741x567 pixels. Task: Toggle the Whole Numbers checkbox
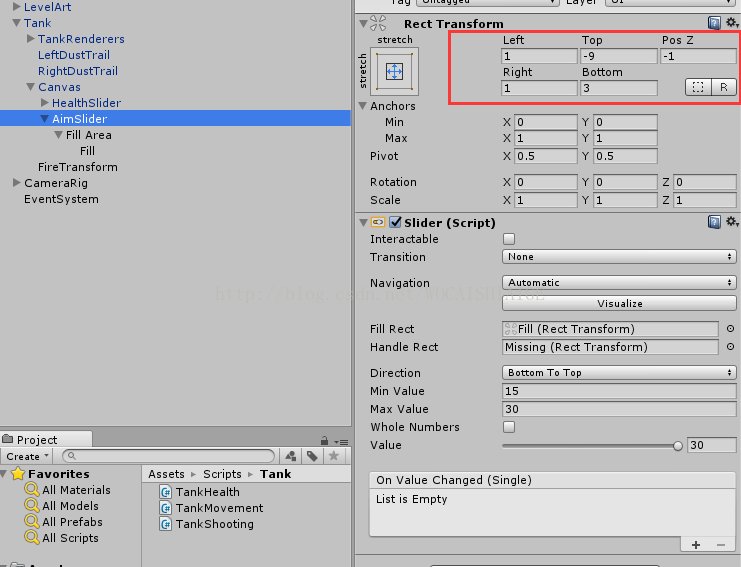click(x=509, y=427)
